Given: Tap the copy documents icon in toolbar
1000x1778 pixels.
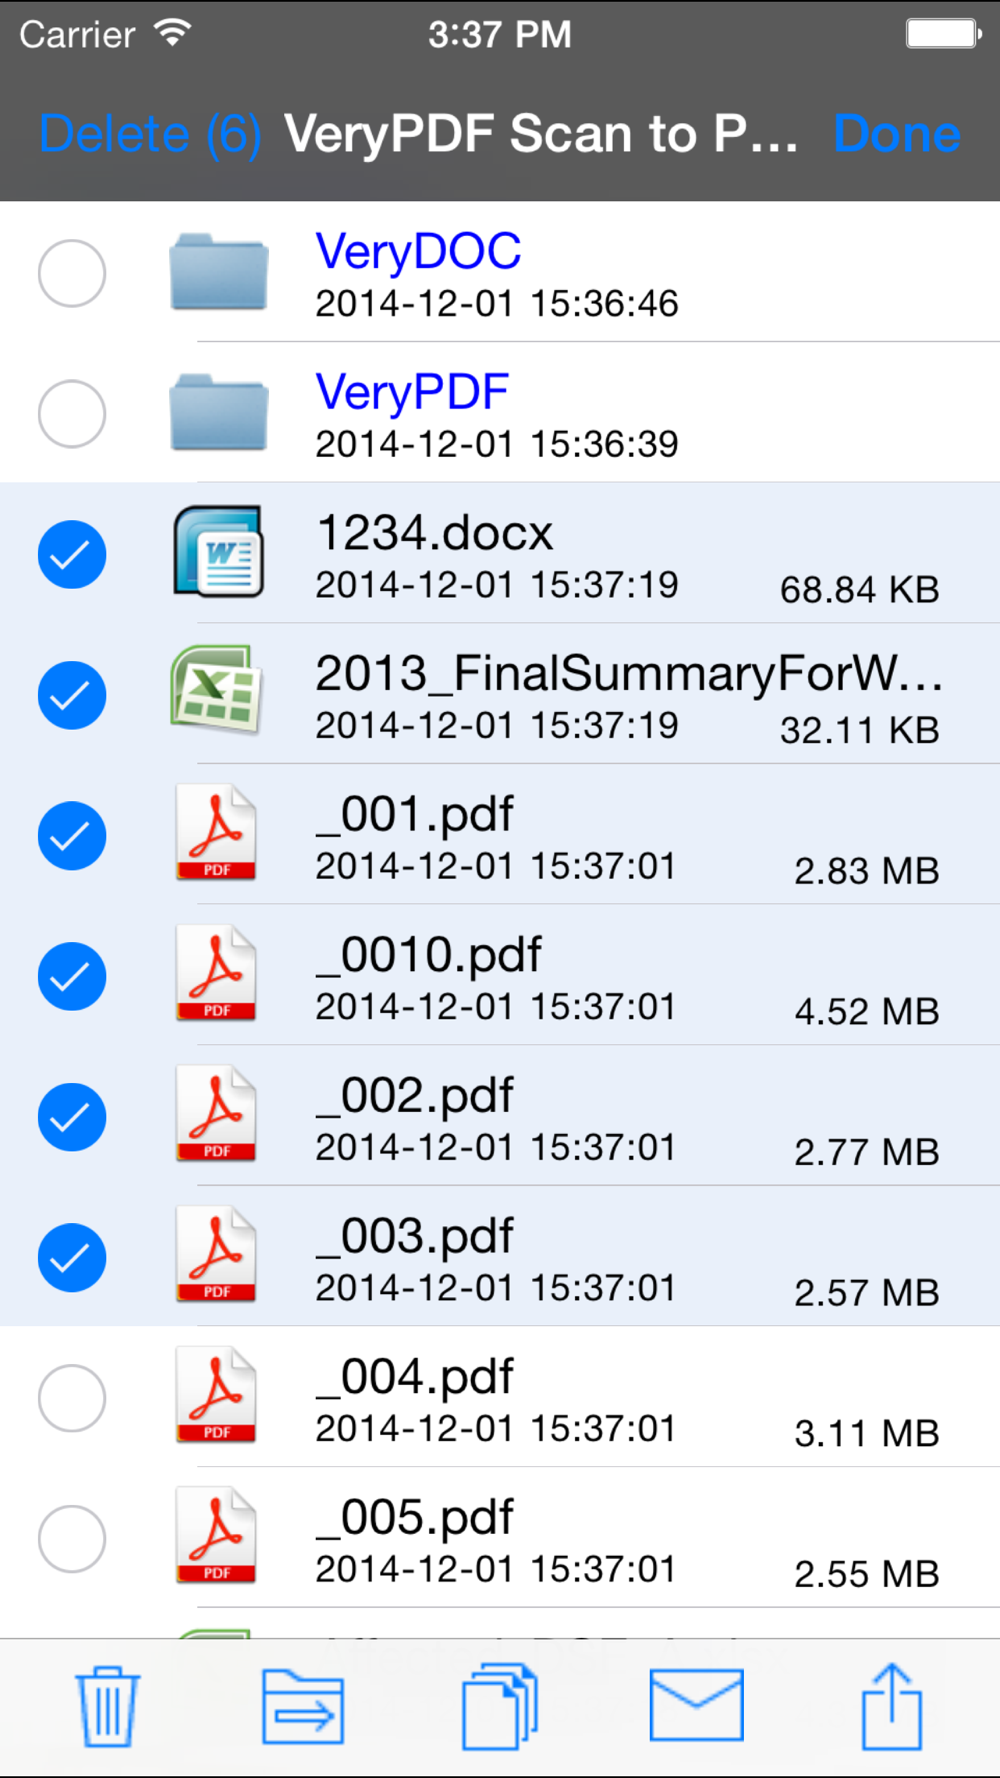Looking at the screenshot, I should click(500, 1706).
